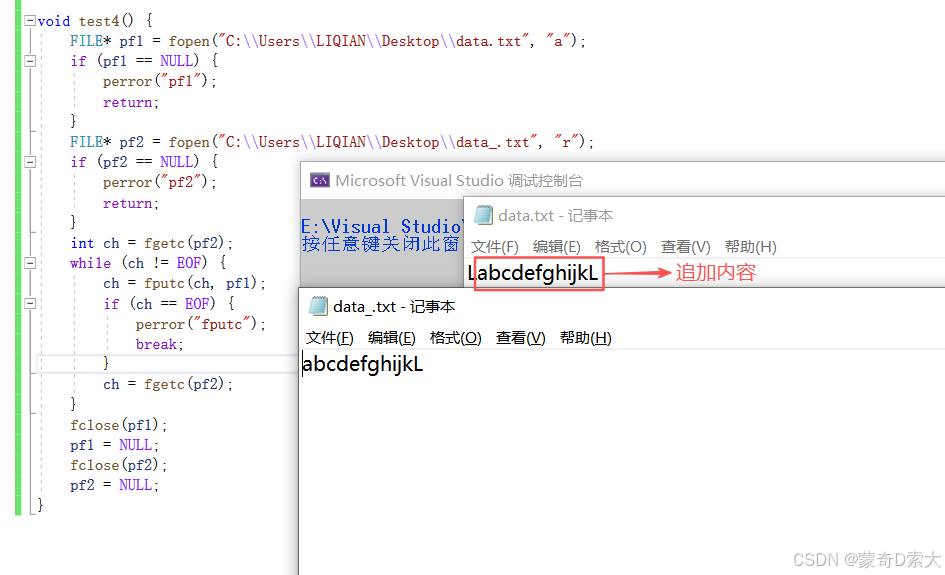Click the int ch = fgetc(pf2); line

pyautogui.click(x=151, y=243)
